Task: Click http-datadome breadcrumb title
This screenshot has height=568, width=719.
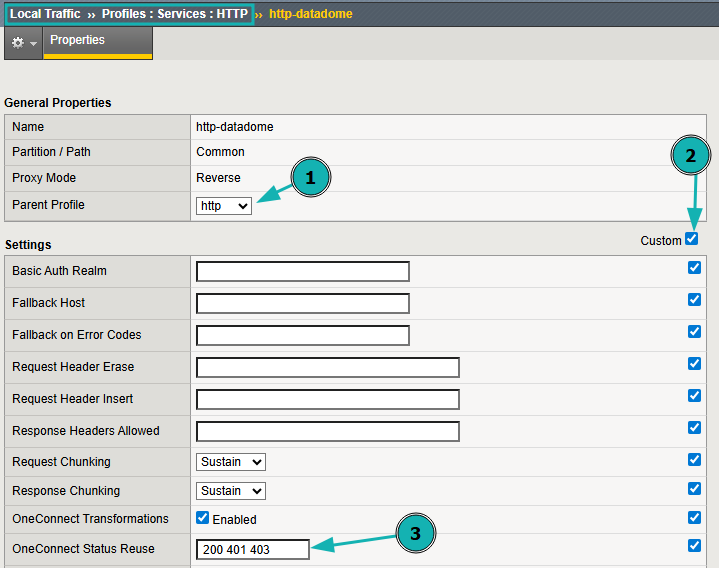Action: [x=310, y=14]
